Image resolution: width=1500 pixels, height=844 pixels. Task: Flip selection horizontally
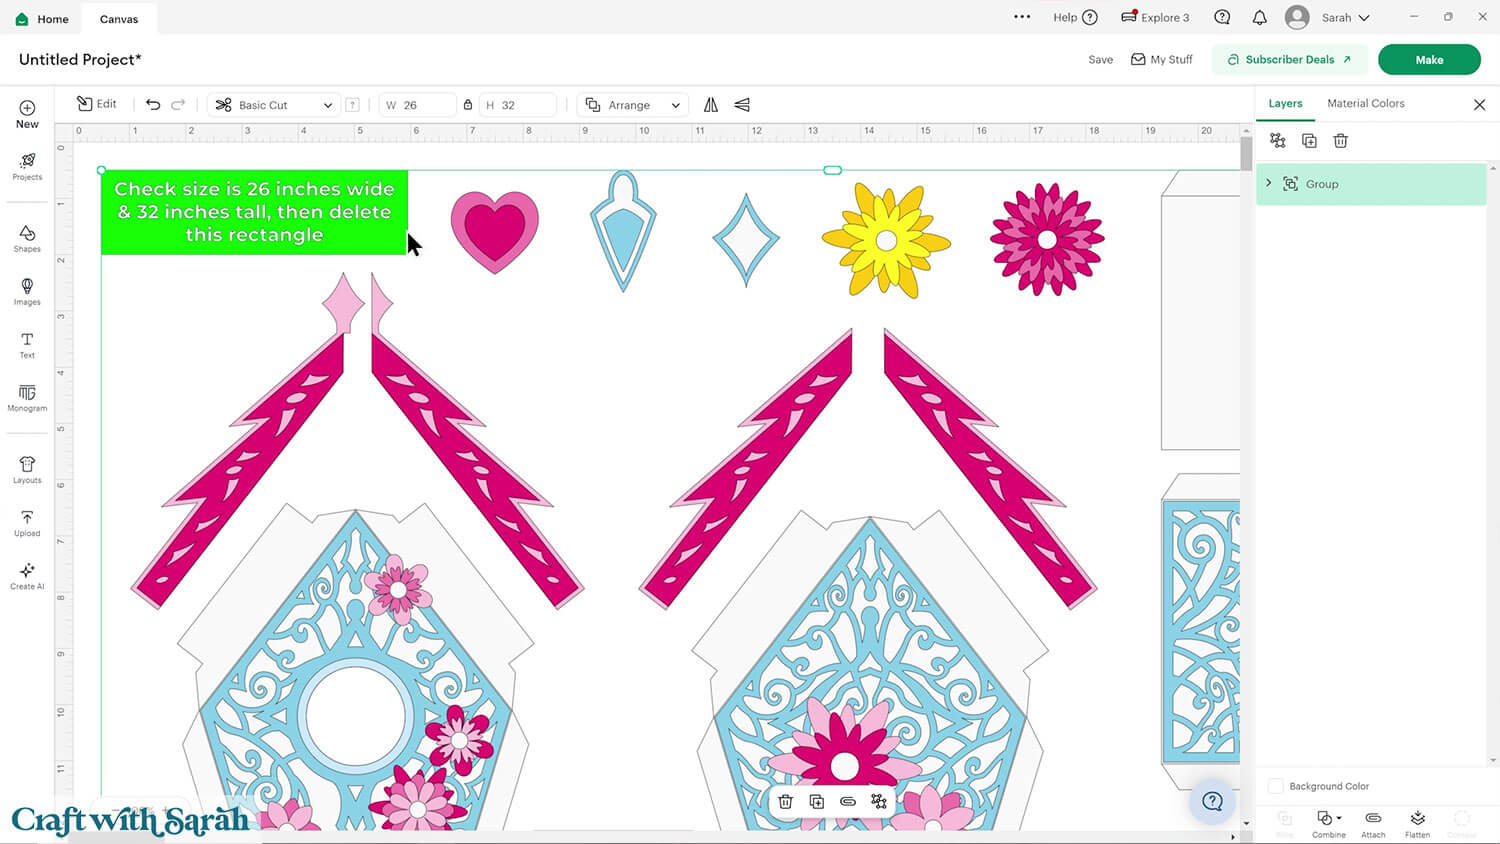[x=711, y=104]
